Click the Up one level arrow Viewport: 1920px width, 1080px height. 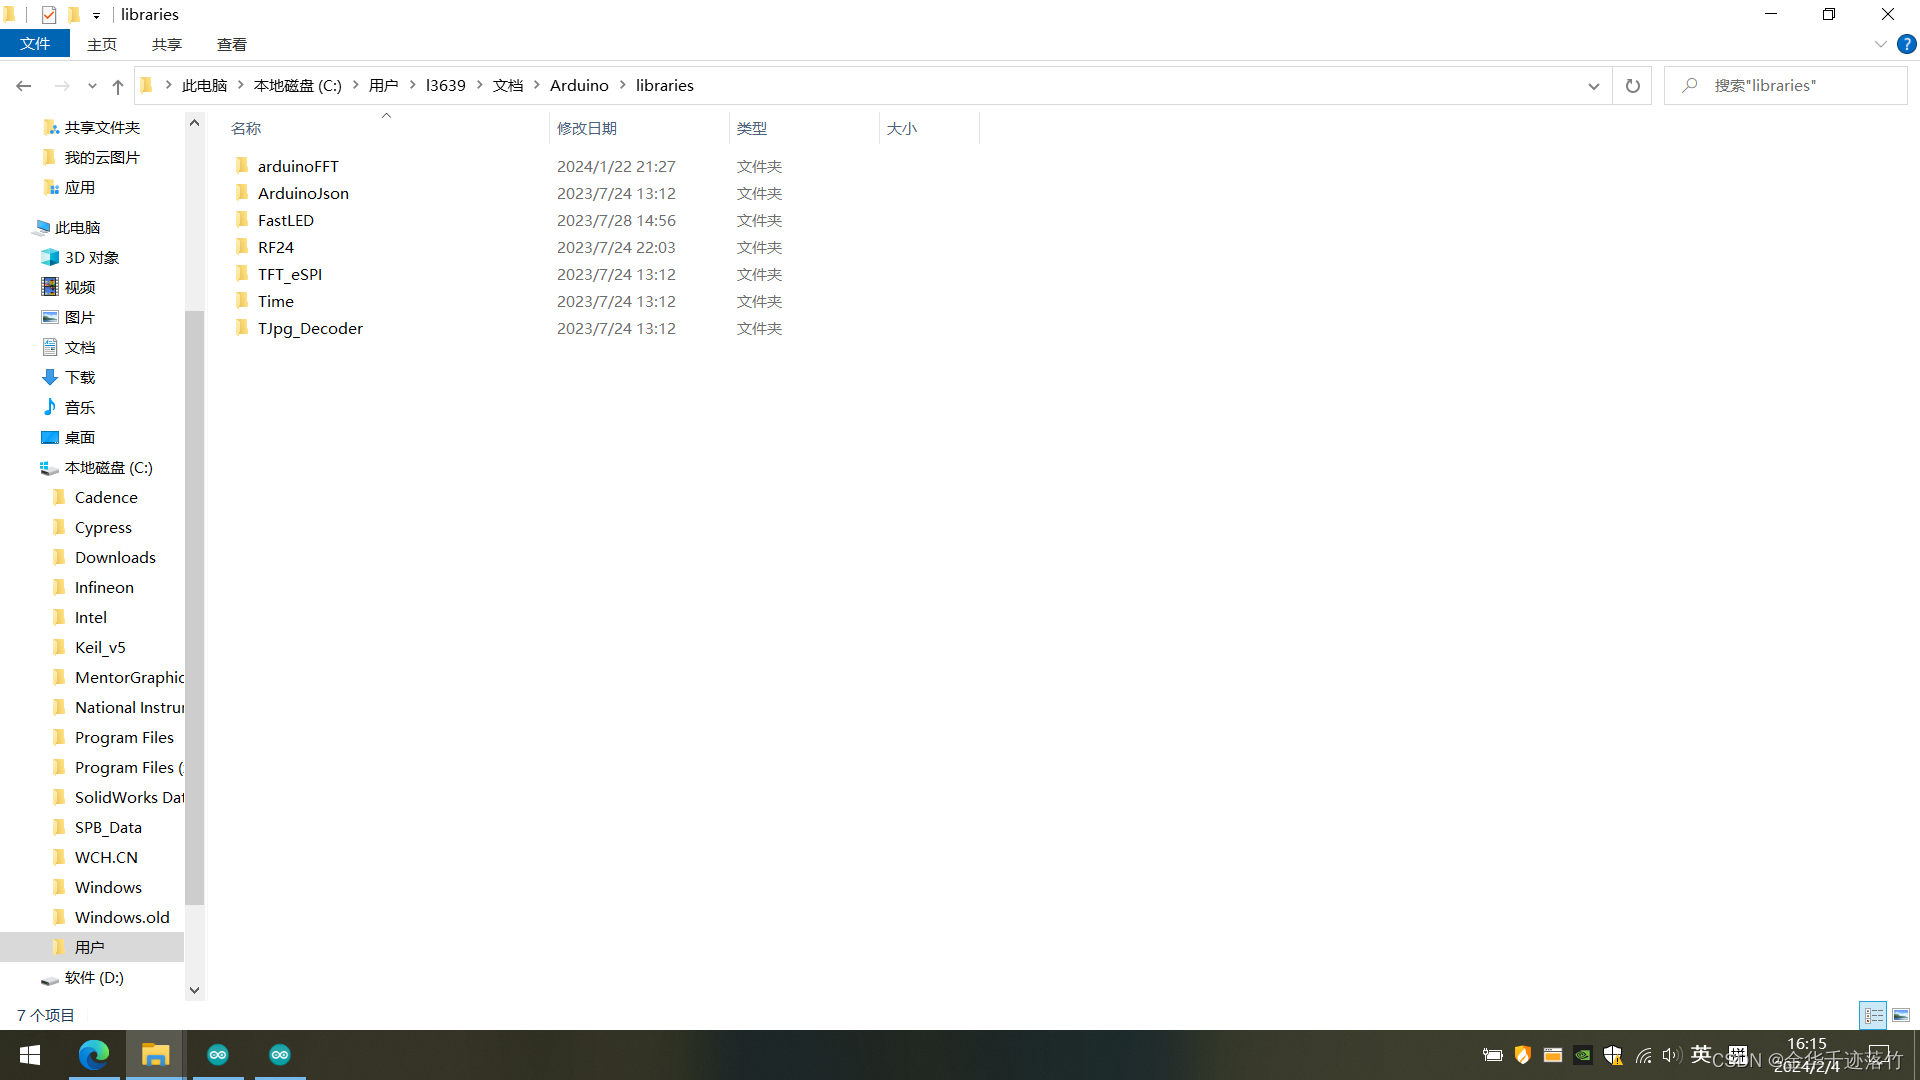[118, 86]
